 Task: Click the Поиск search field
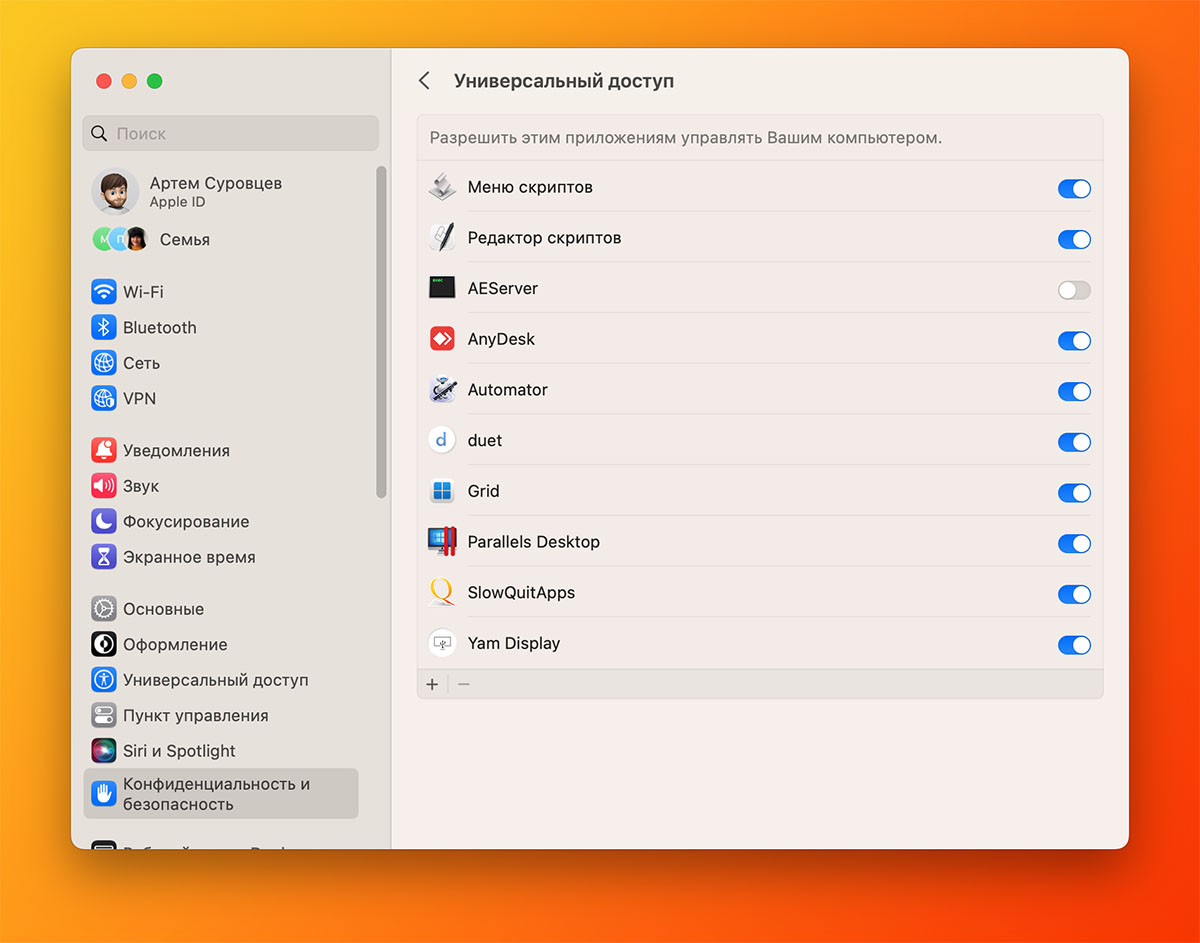(231, 133)
